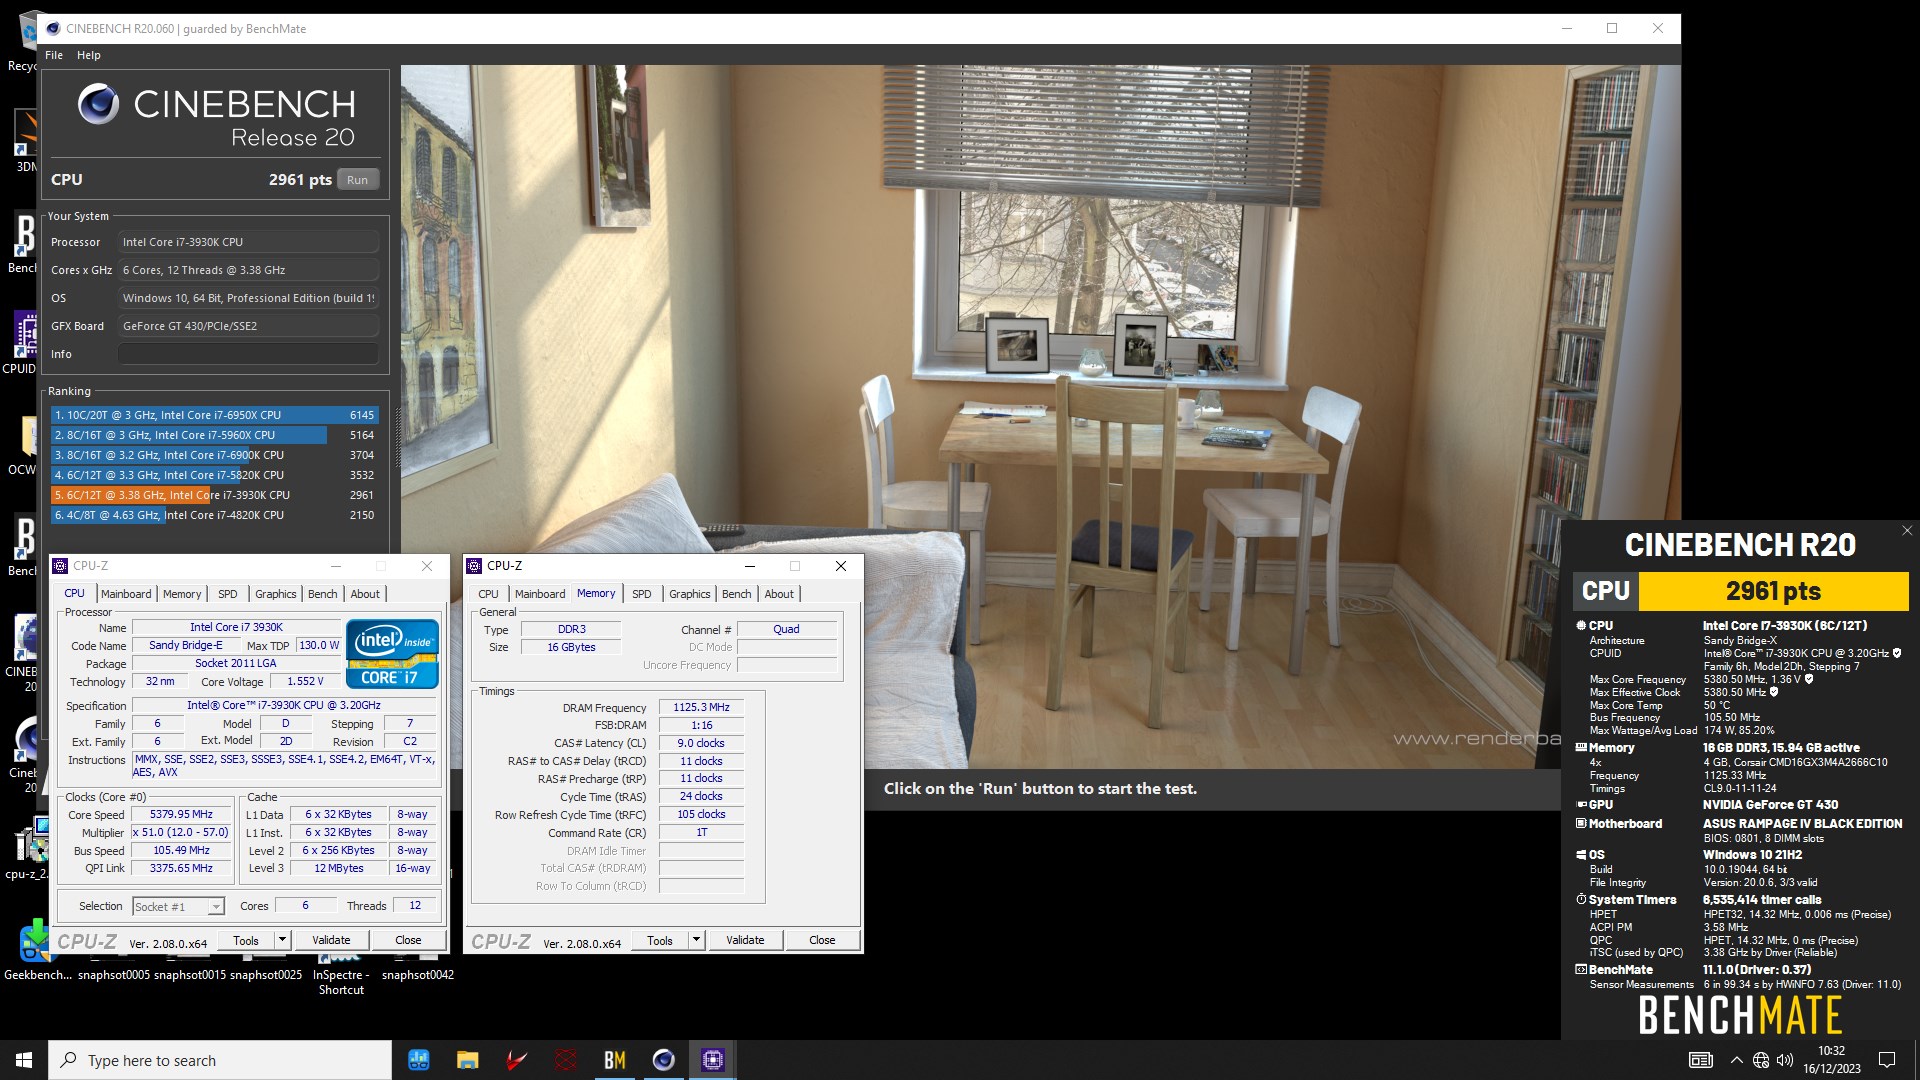
Task: Click the Info input field
Action: click(x=248, y=354)
